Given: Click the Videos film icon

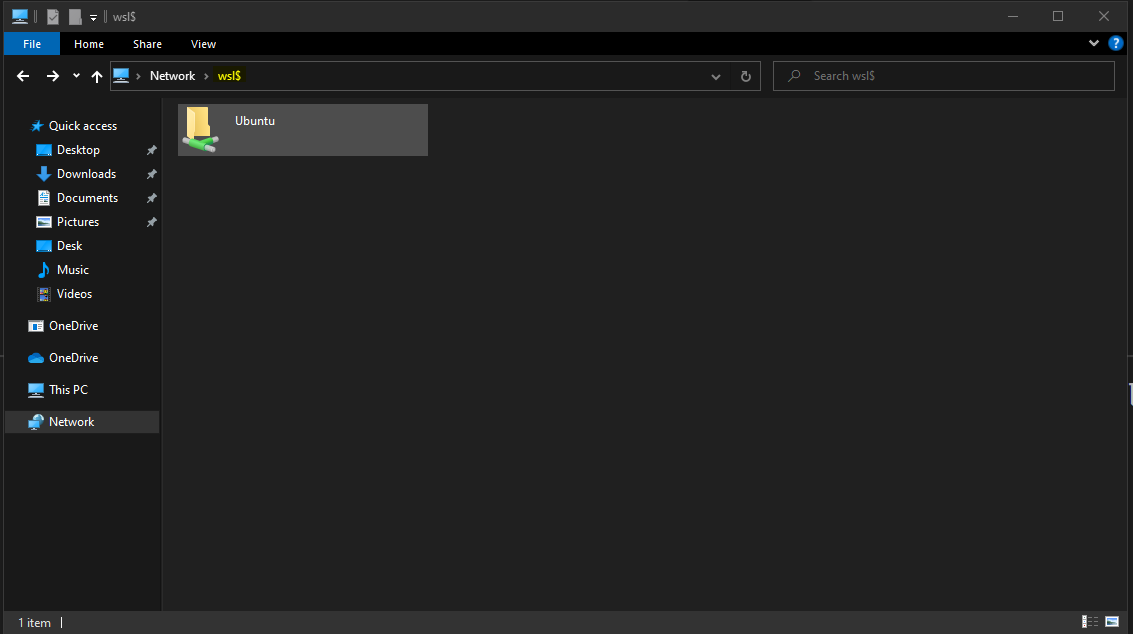Looking at the screenshot, I should pos(43,294).
